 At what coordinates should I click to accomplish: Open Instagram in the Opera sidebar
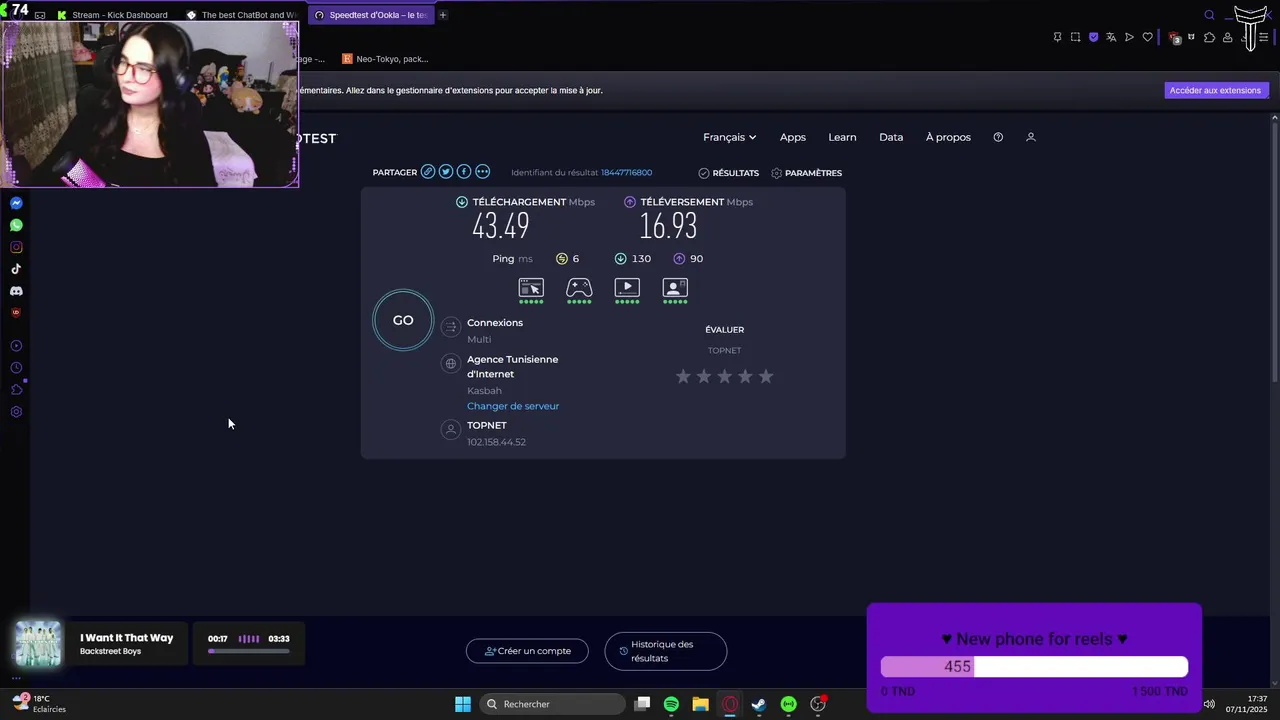(x=16, y=247)
